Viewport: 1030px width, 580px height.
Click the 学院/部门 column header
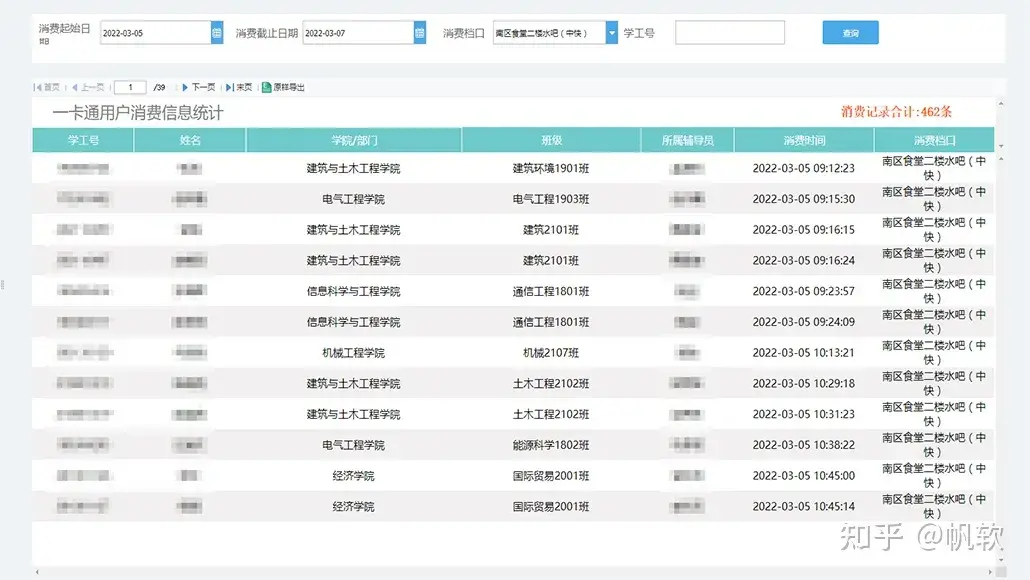[353, 140]
